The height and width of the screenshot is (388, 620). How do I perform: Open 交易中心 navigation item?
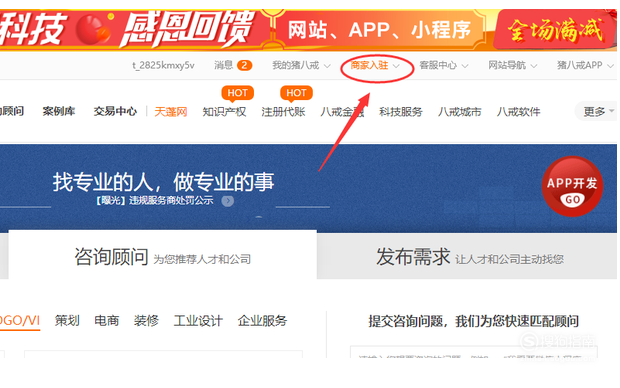click(x=115, y=111)
